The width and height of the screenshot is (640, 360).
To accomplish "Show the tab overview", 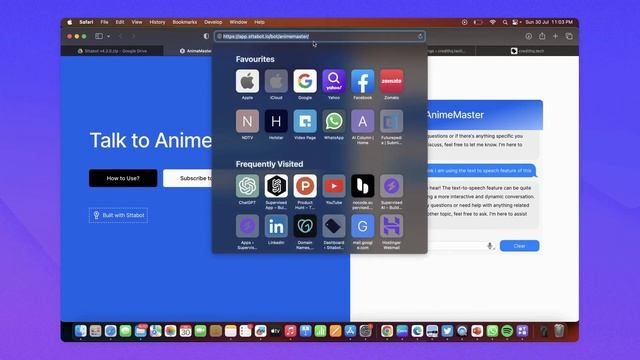I will pyautogui.click(x=569, y=36).
